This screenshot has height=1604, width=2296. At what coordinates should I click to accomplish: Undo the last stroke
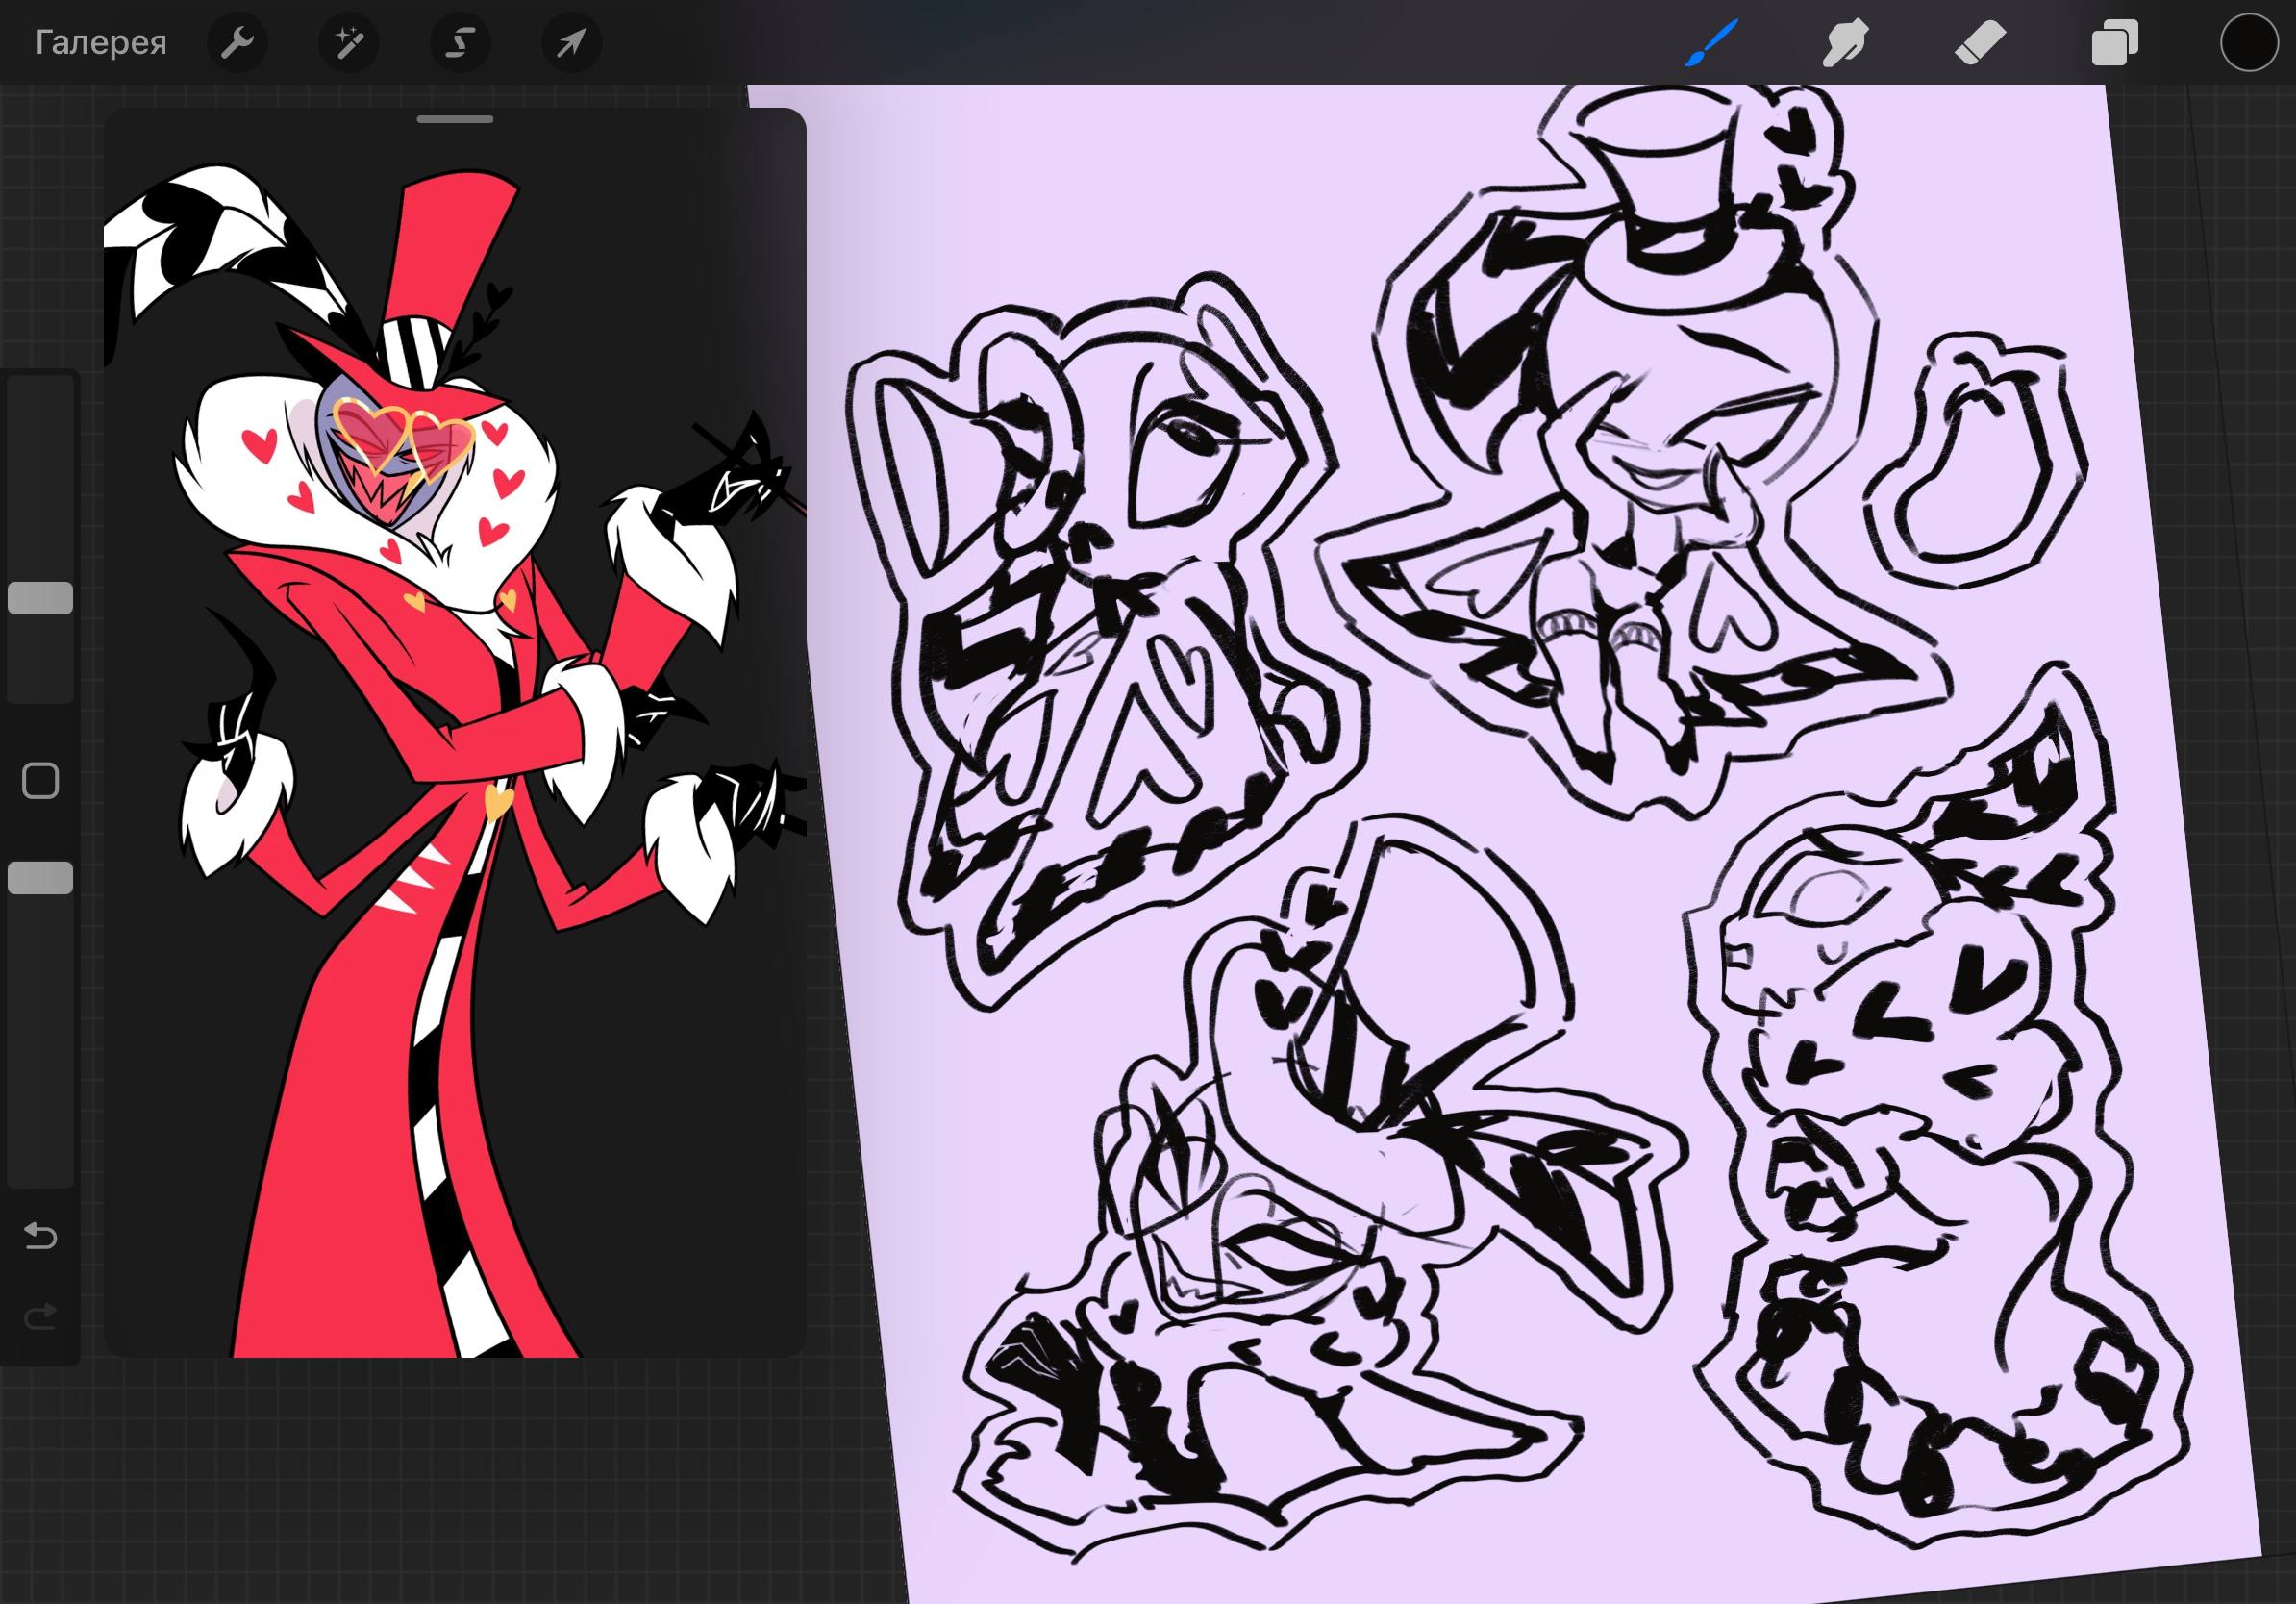pyautogui.click(x=40, y=1237)
